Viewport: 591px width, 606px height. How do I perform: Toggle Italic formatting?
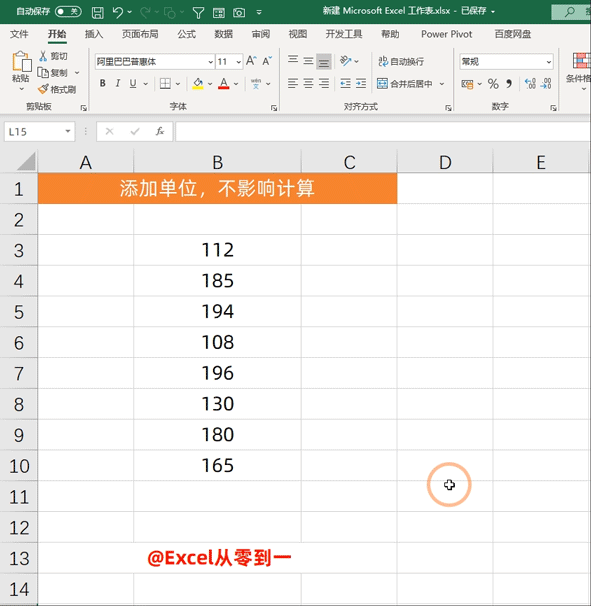tap(118, 83)
